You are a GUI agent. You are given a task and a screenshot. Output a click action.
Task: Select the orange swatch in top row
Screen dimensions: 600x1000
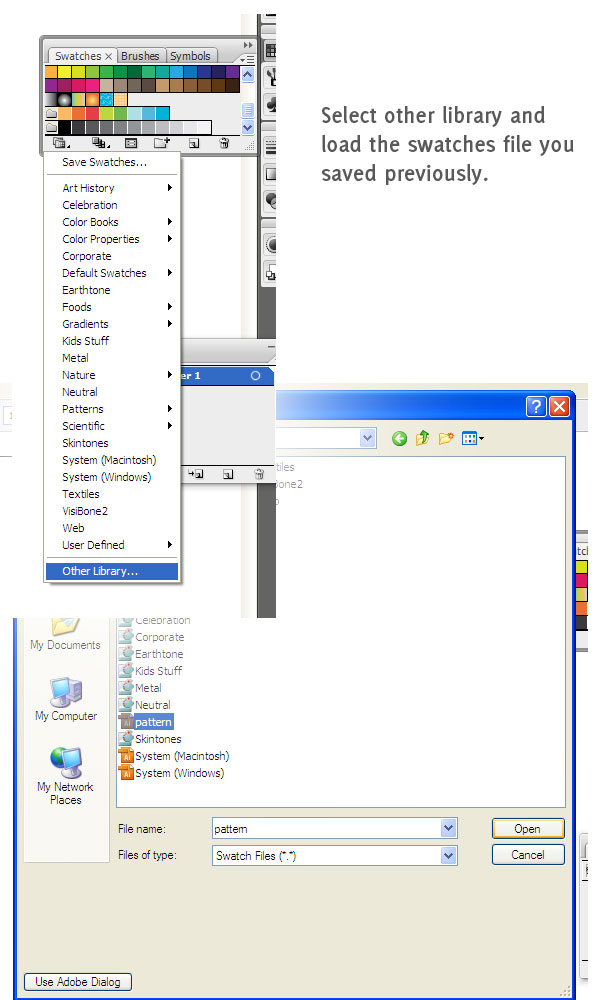click(51, 72)
